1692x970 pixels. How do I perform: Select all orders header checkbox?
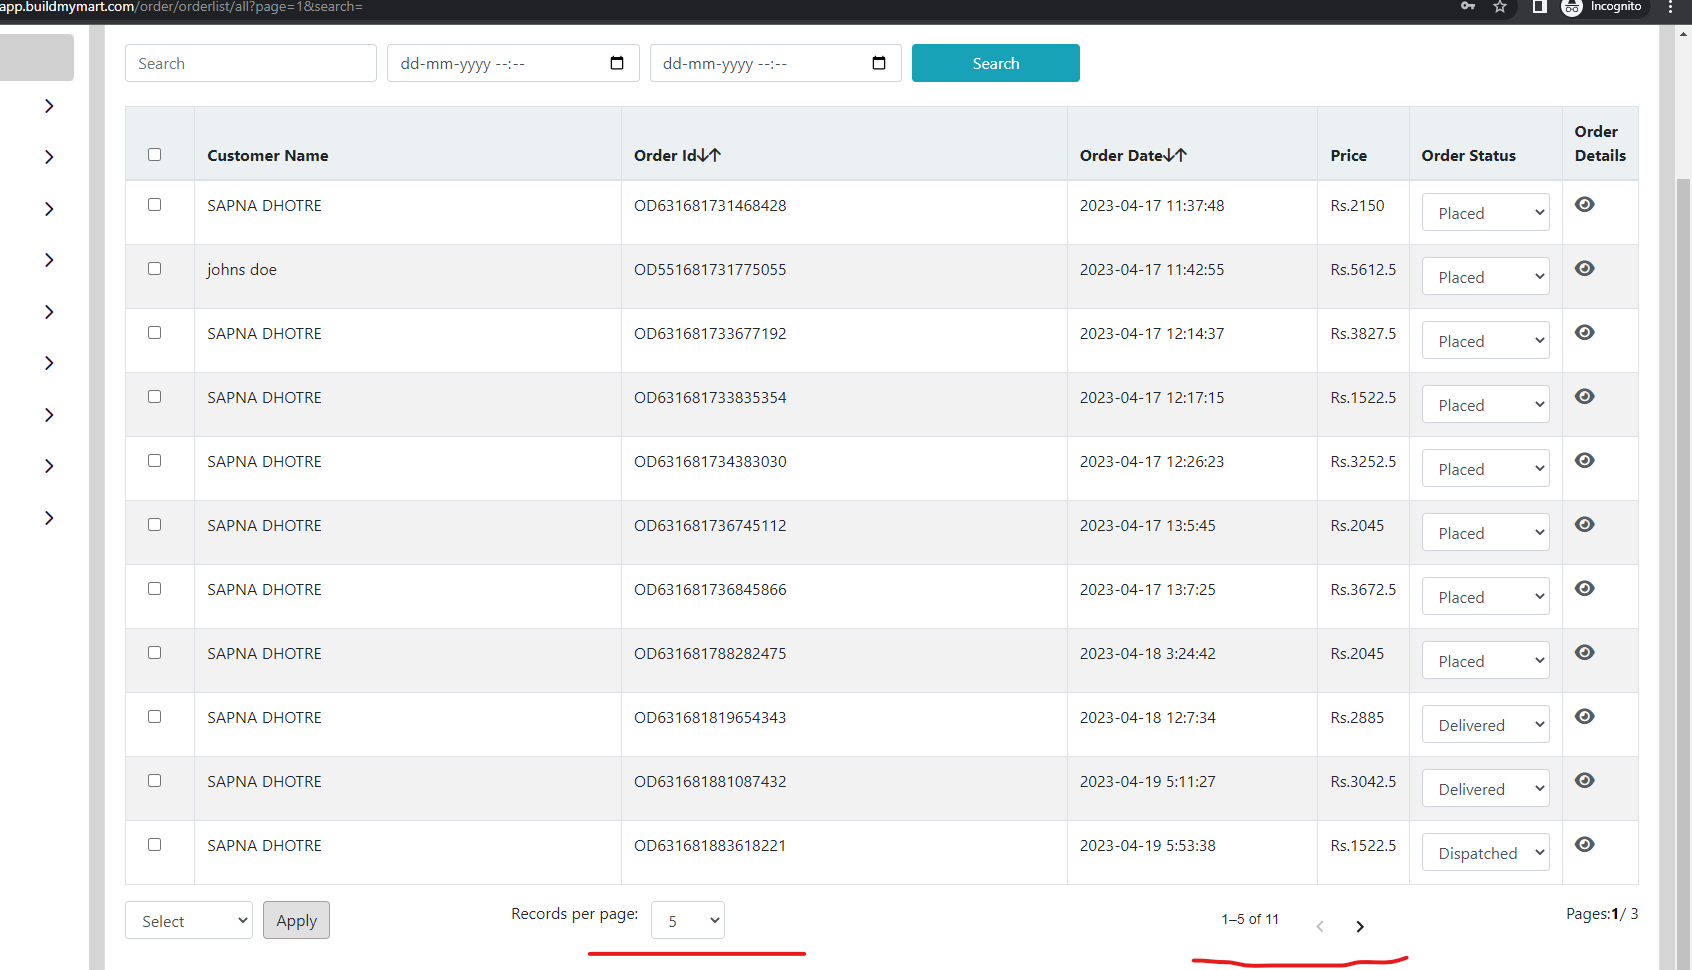154,154
